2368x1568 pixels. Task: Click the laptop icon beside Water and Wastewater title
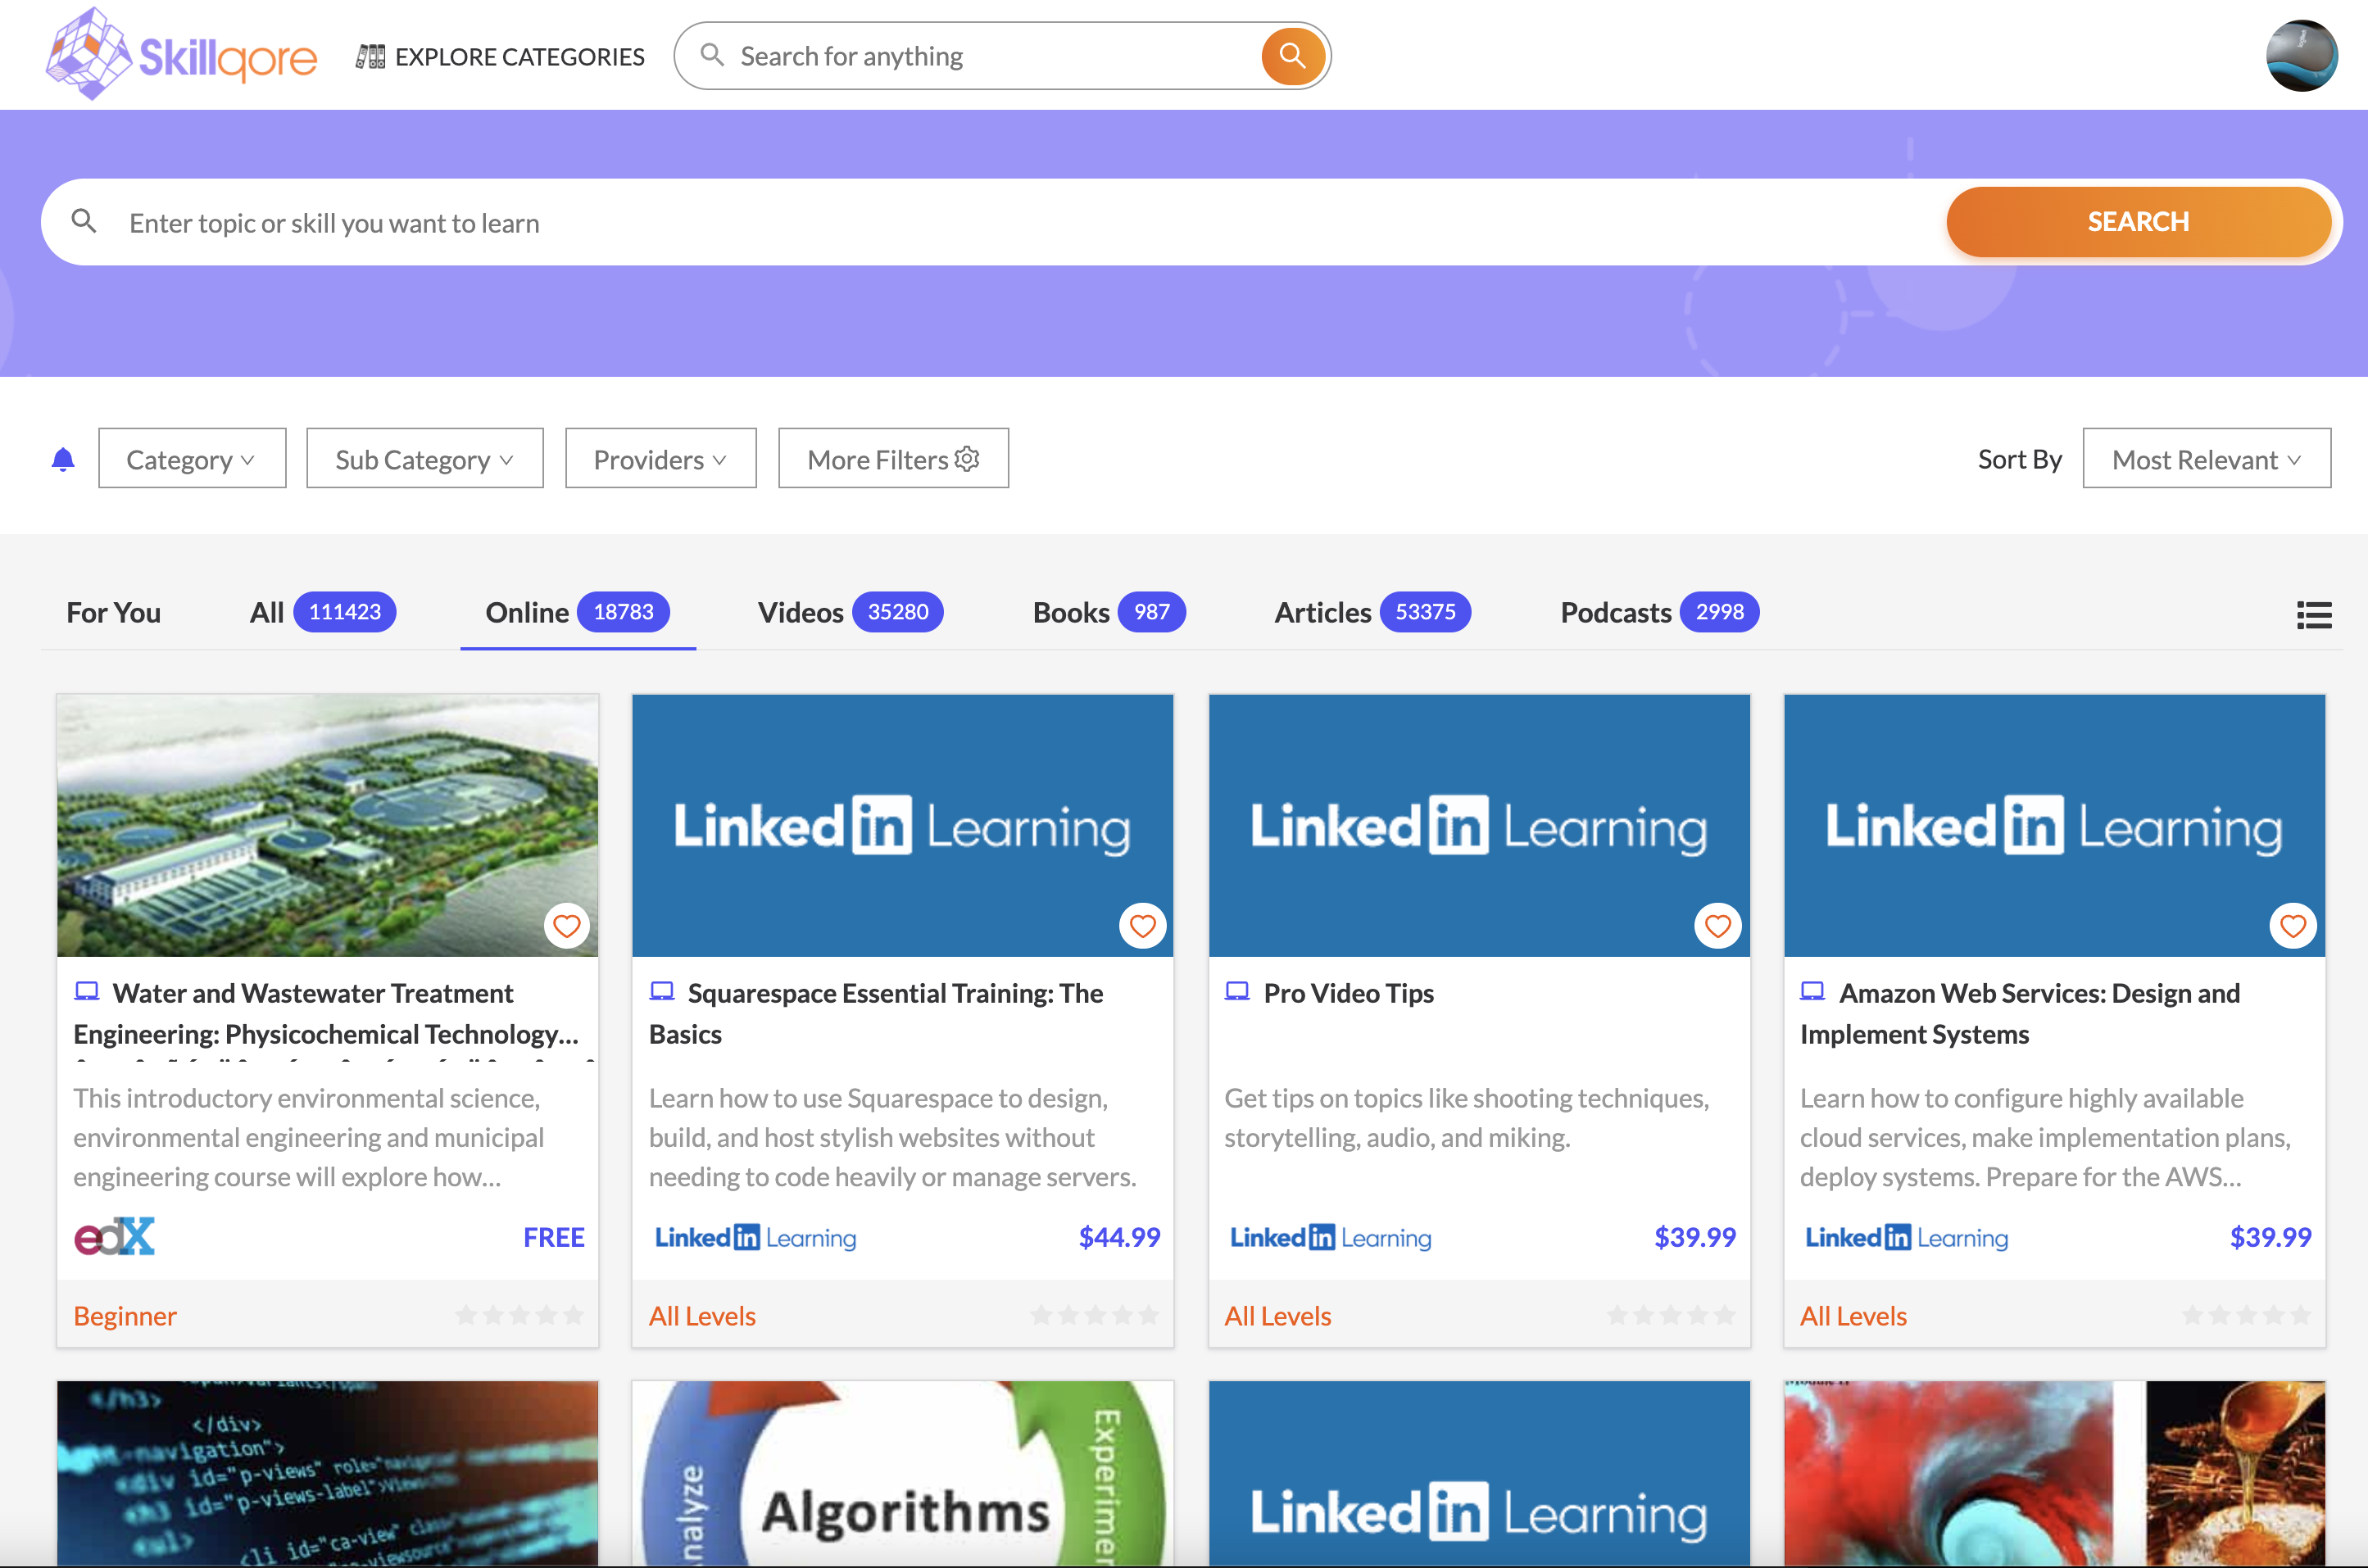point(87,991)
